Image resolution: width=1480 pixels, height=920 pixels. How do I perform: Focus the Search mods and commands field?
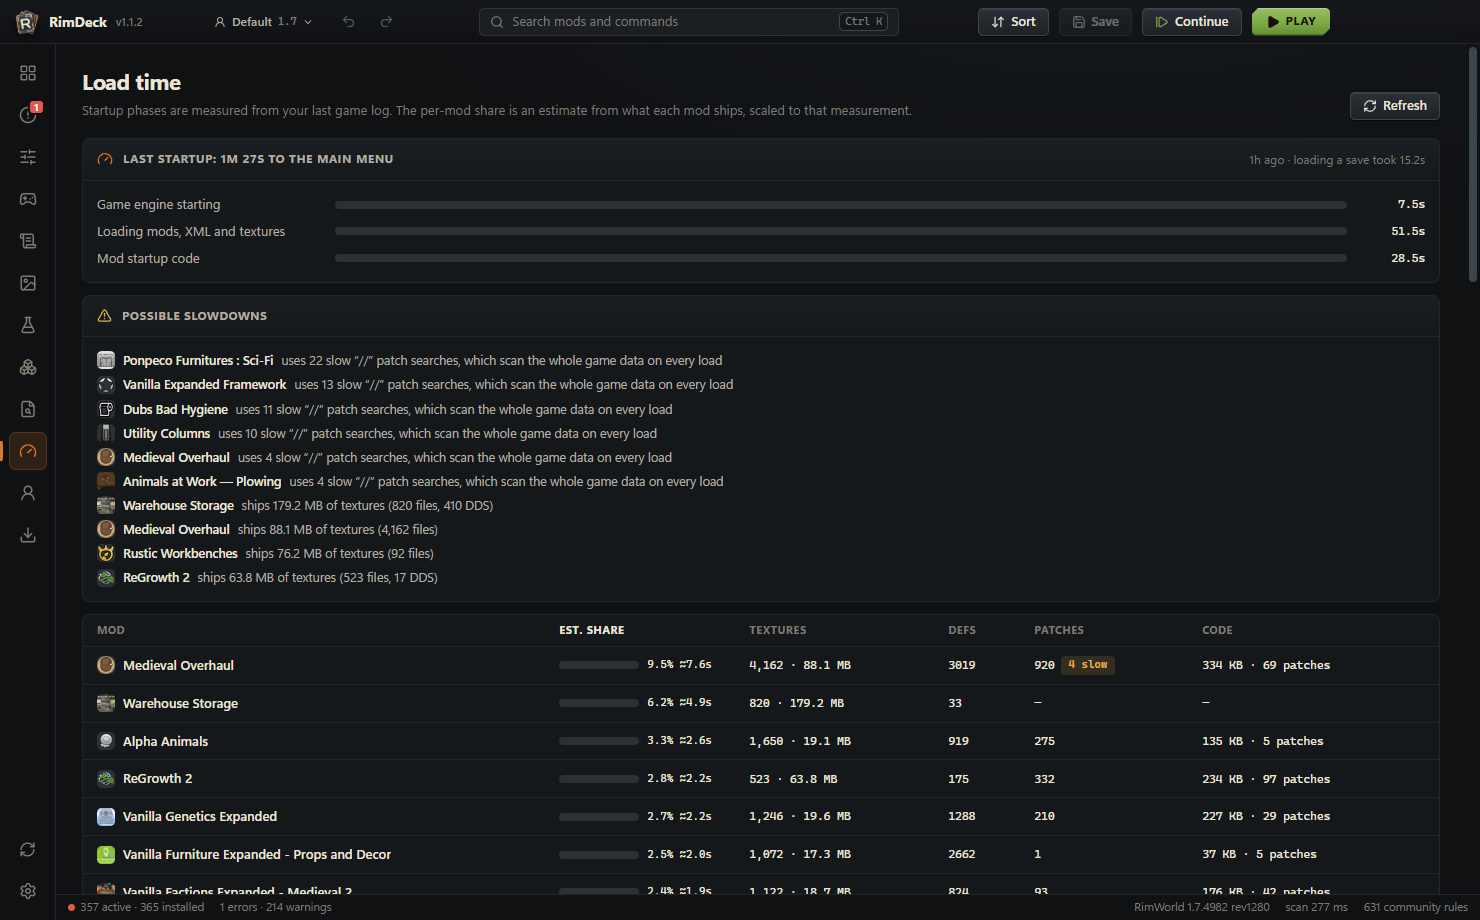pyautogui.click(x=689, y=22)
